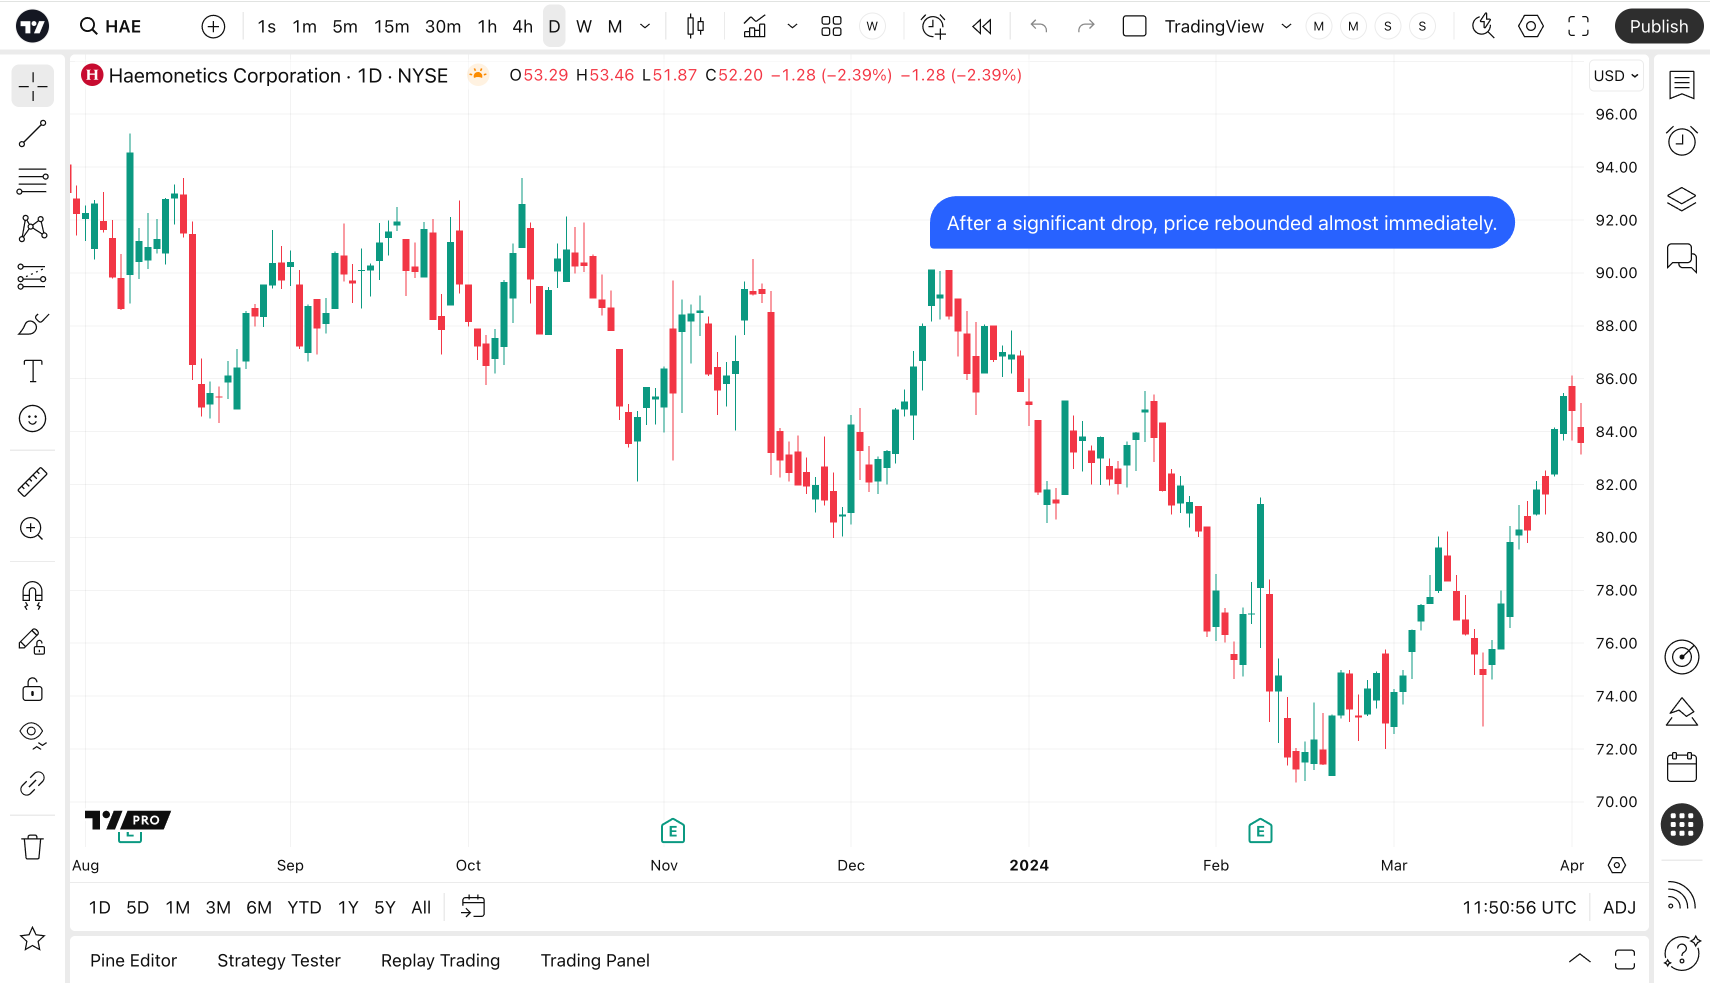Open the Trading Panel tab
Viewport: 1711px width, 983px height.
[x=595, y=960]
